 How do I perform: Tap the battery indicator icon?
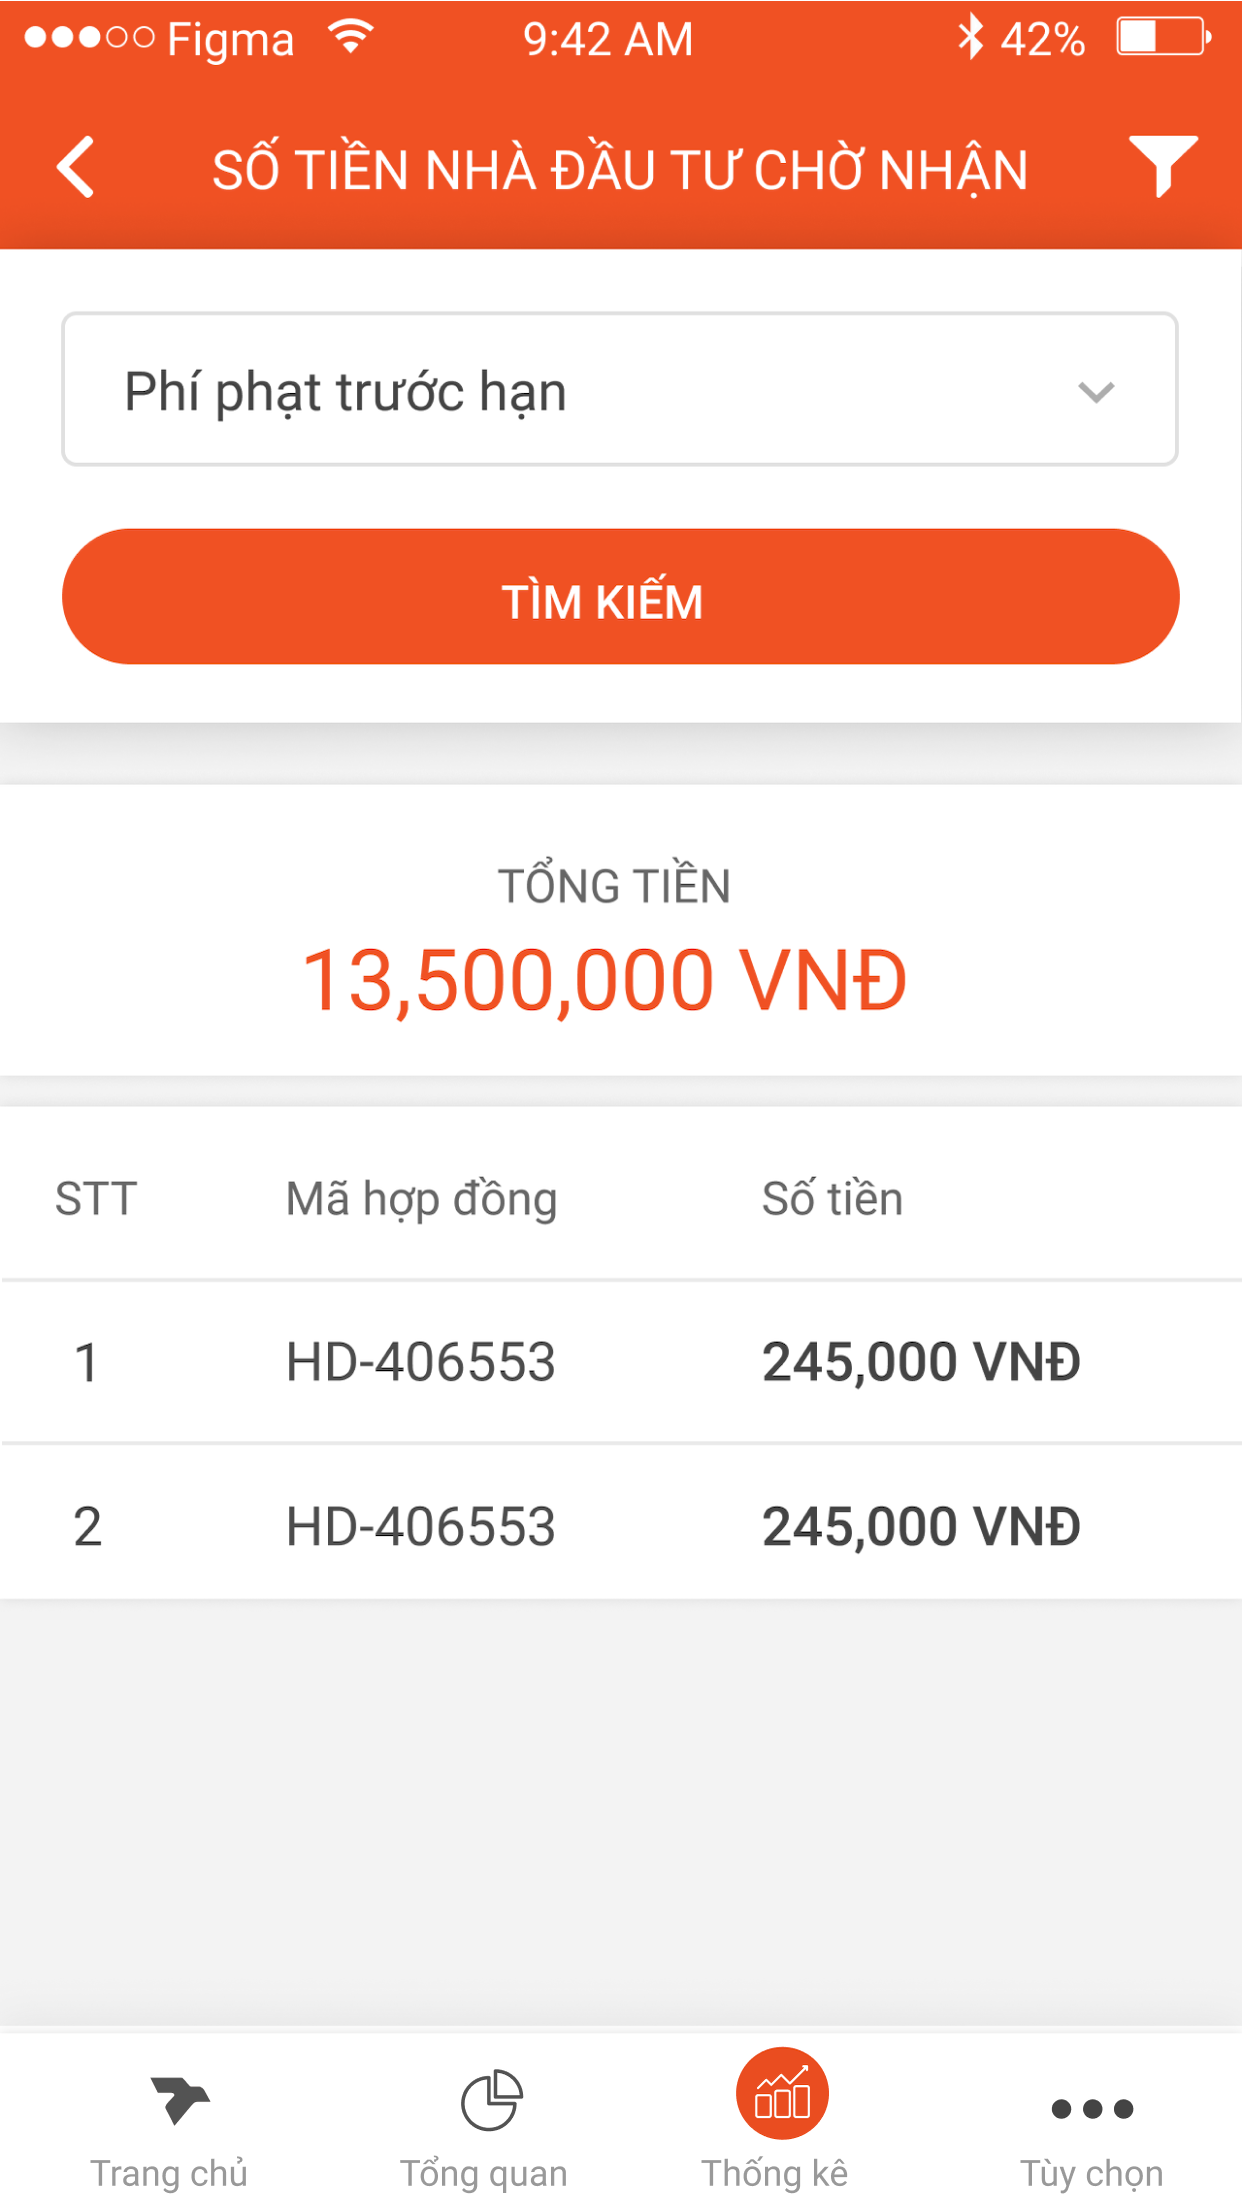click(1163, 38)
